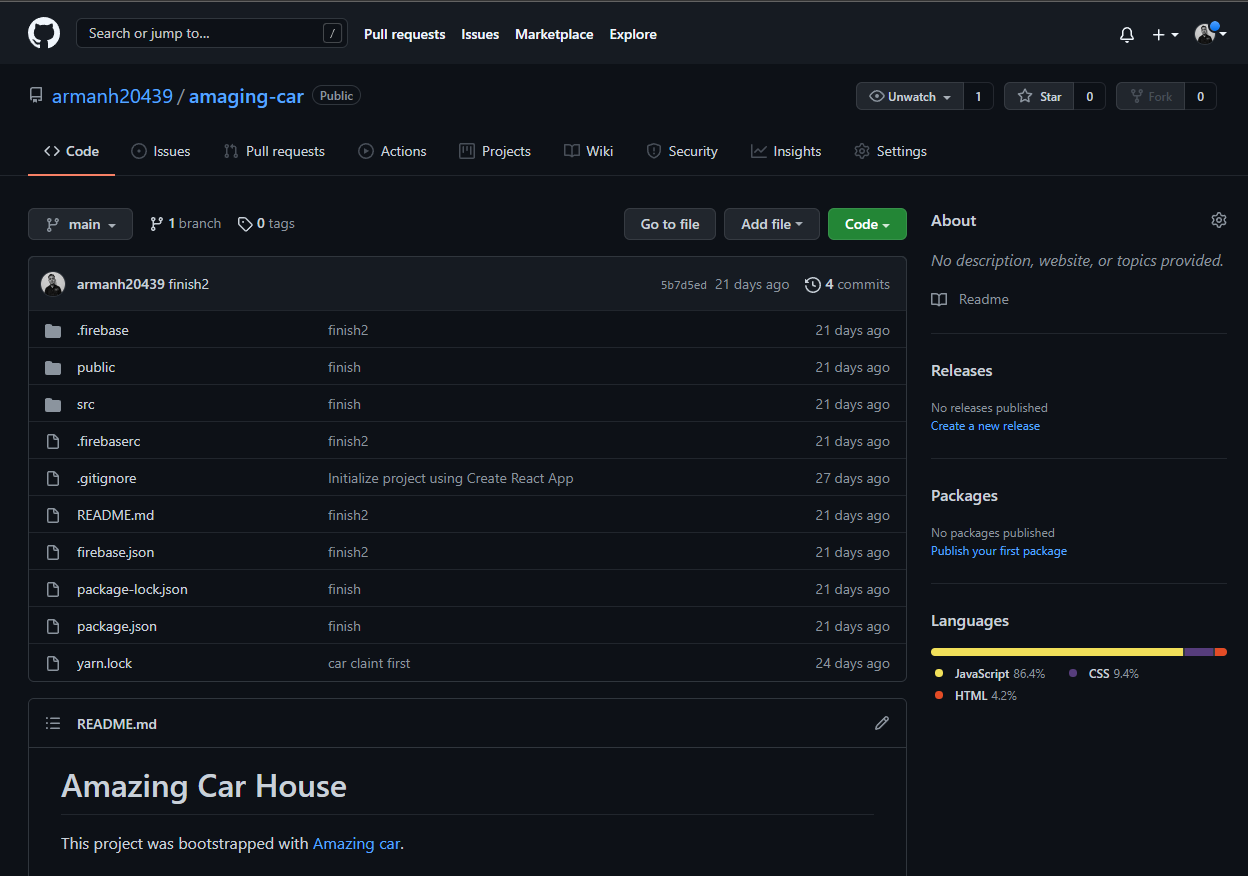Screen dimensions: 1248x876
Task: Expand the green Code dropdown
Action: [866, 224]
